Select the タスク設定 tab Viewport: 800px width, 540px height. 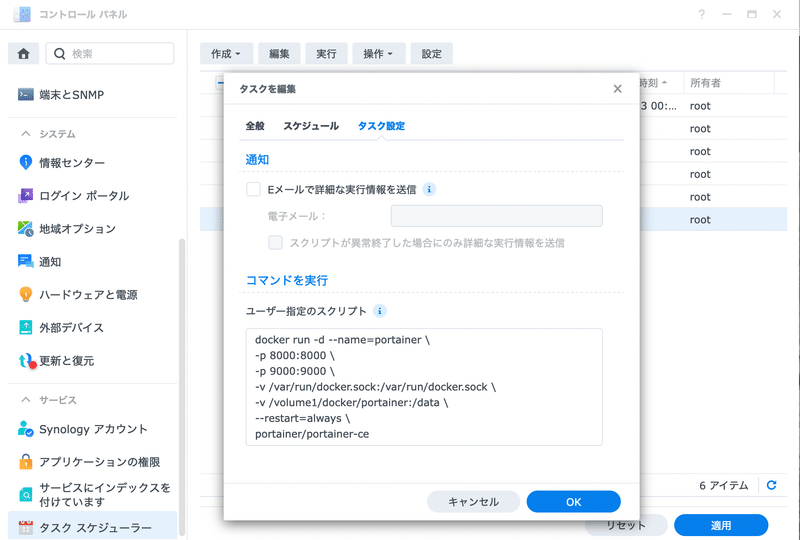click(x=381, y=126)
